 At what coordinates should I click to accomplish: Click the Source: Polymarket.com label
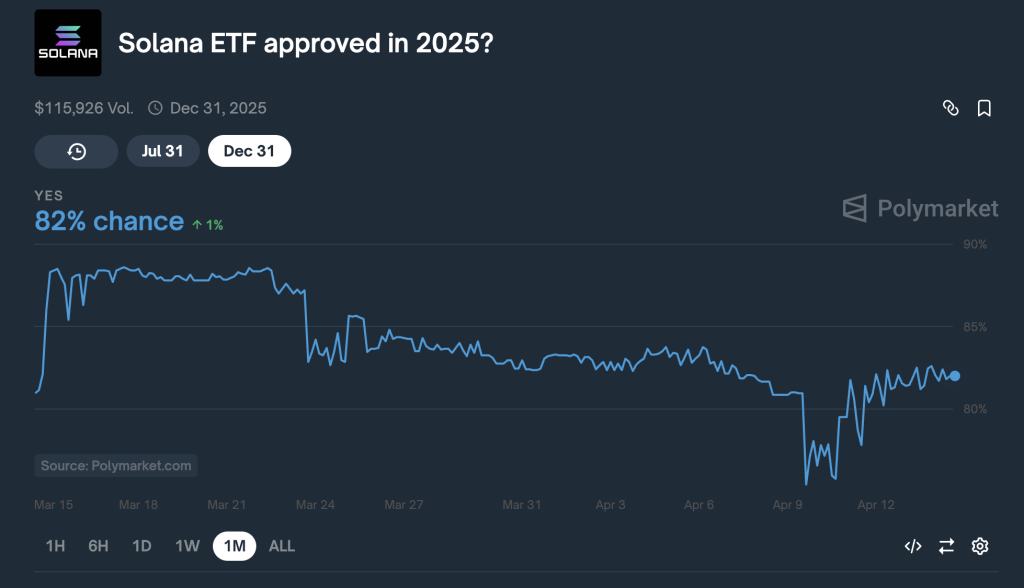[116, 466]
